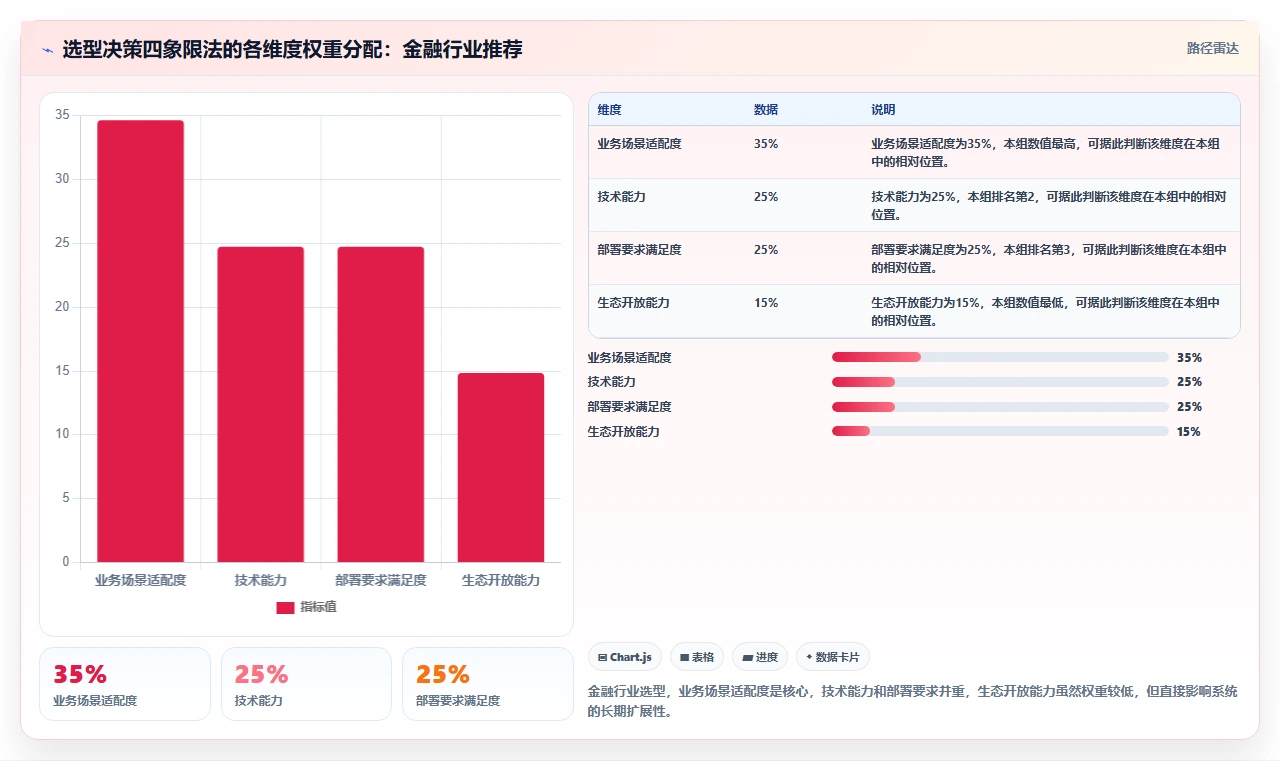Click the 15% value in table

[766, 303]
